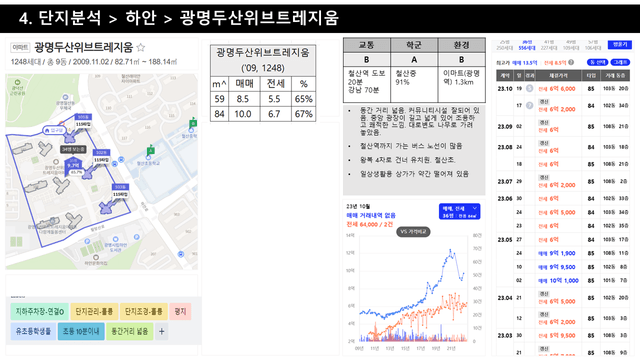640x360 pixels.
Task: Click the 아파트 badge before the complex name
Action: click(20, 48)
